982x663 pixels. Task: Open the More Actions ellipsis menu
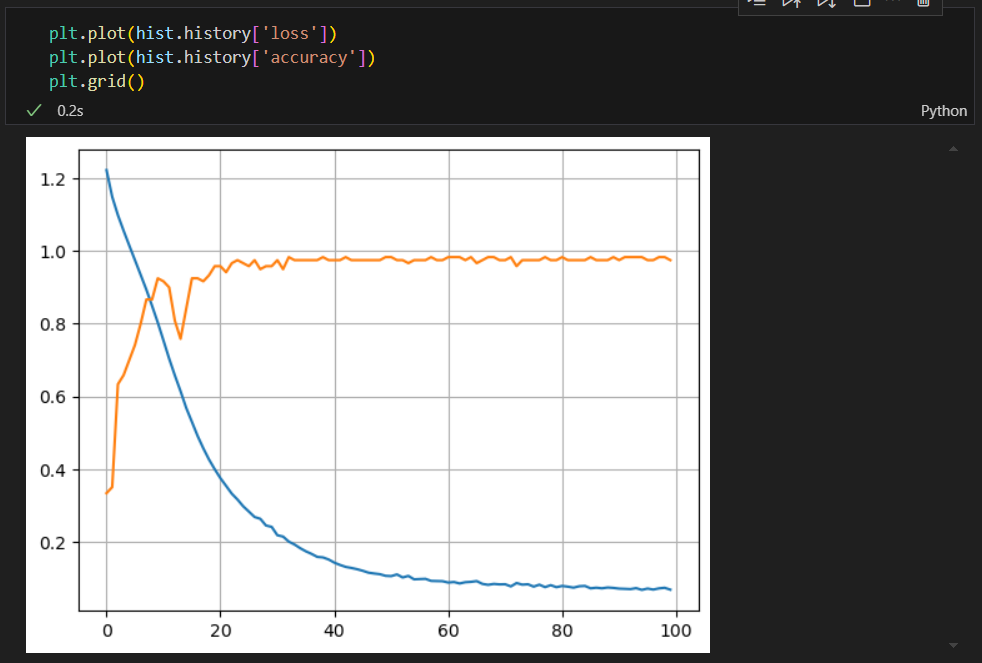893,1
